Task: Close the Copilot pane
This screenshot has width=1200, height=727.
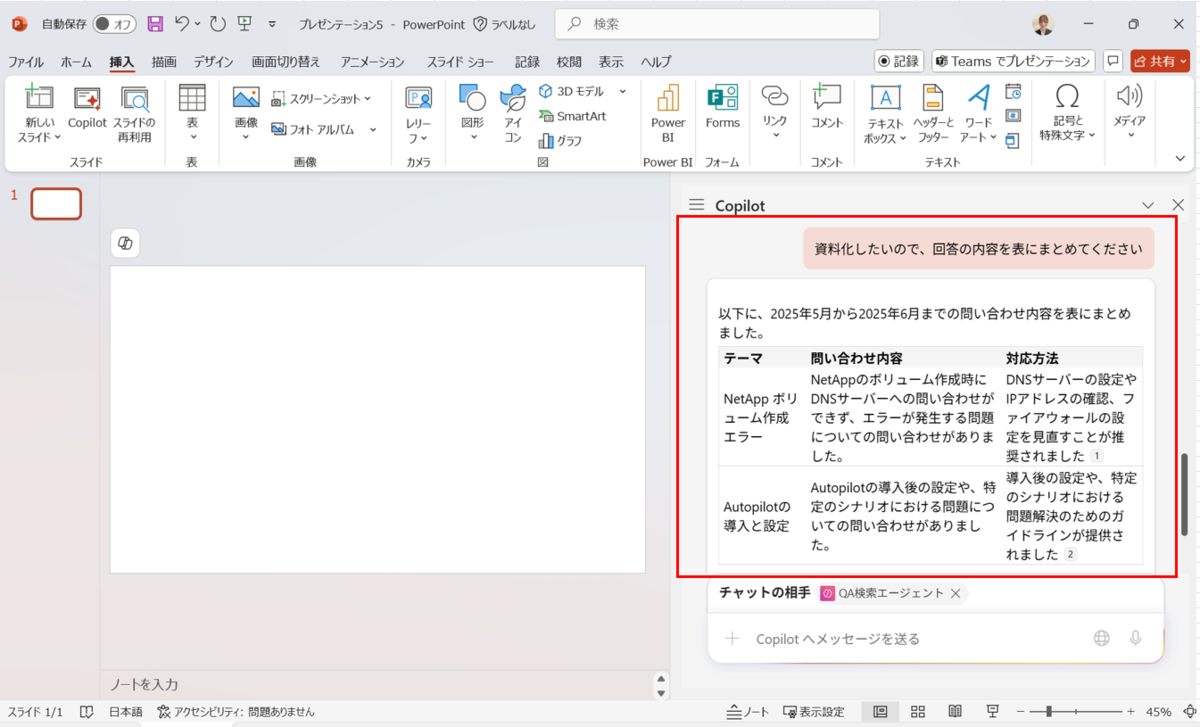Action: [x=1178, y=205]
